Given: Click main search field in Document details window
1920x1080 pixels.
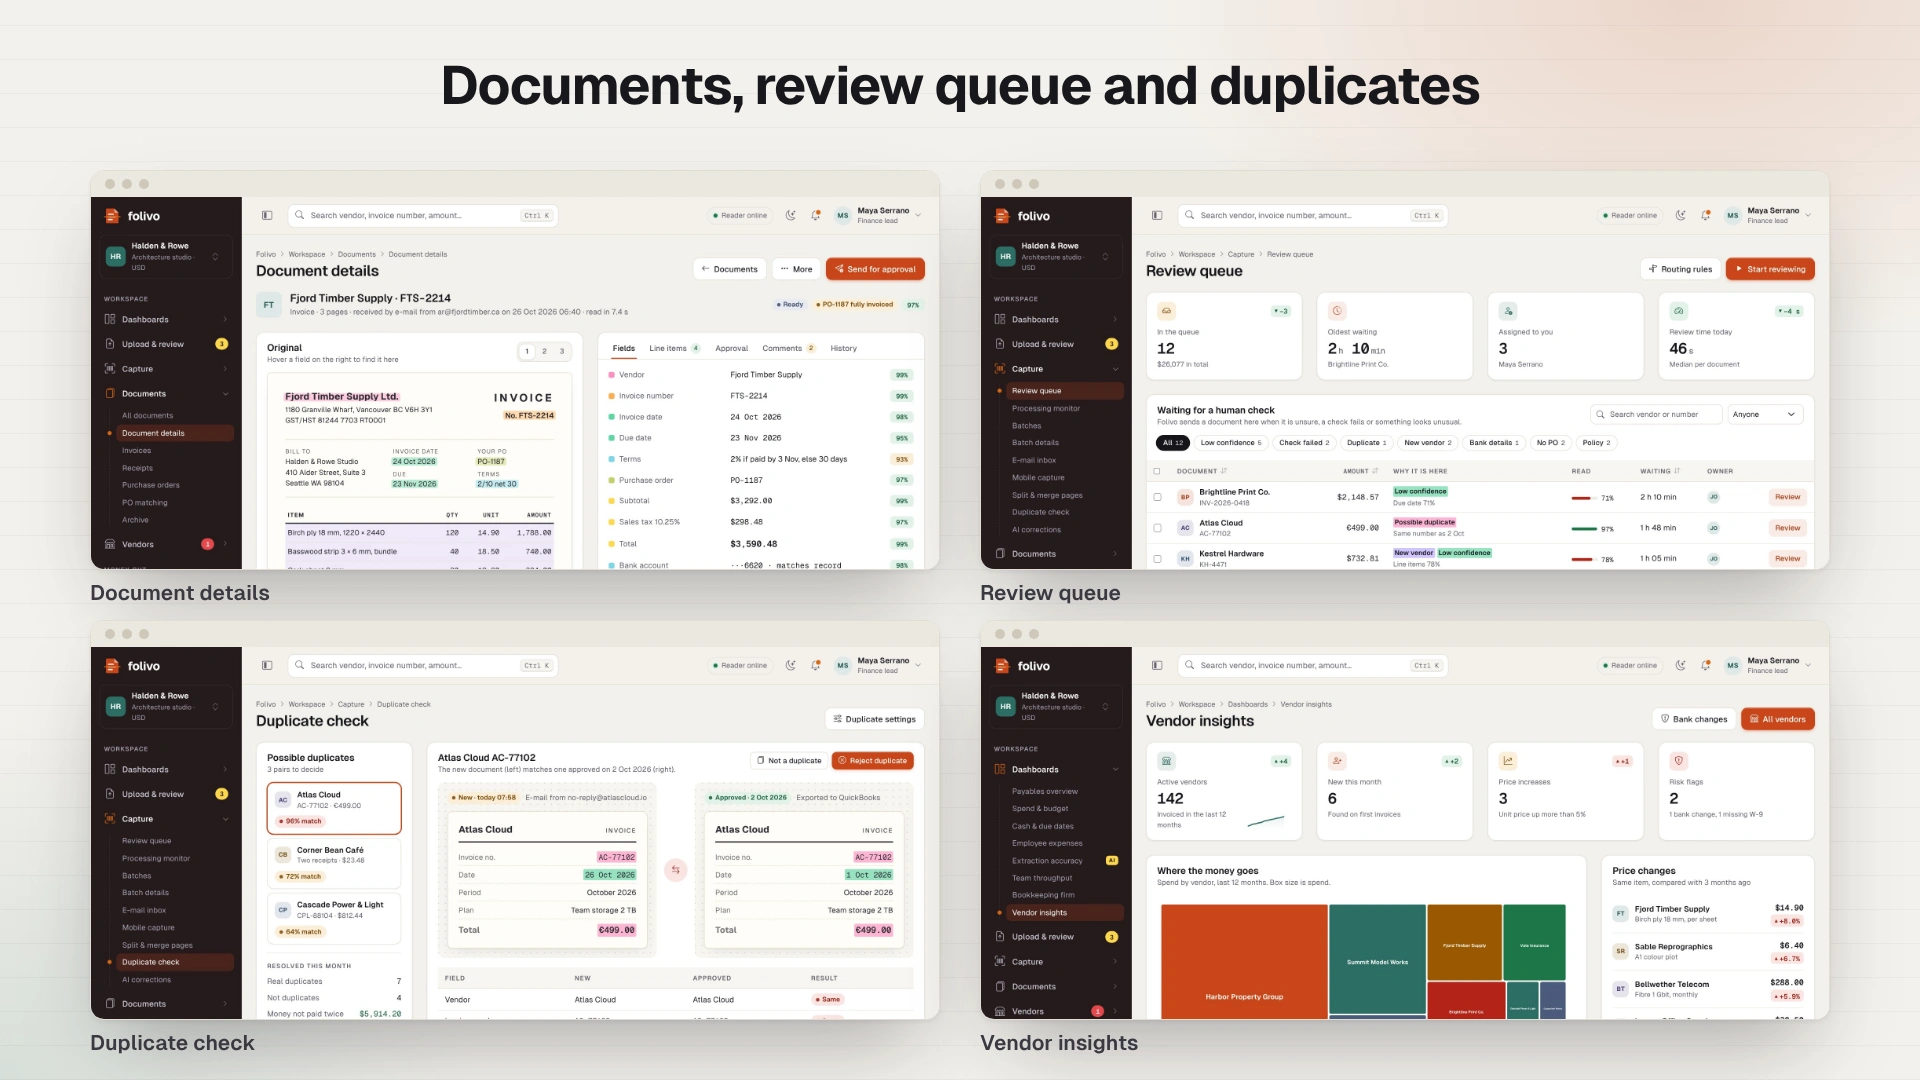Looking at the screenshot, I should [422, 215].
